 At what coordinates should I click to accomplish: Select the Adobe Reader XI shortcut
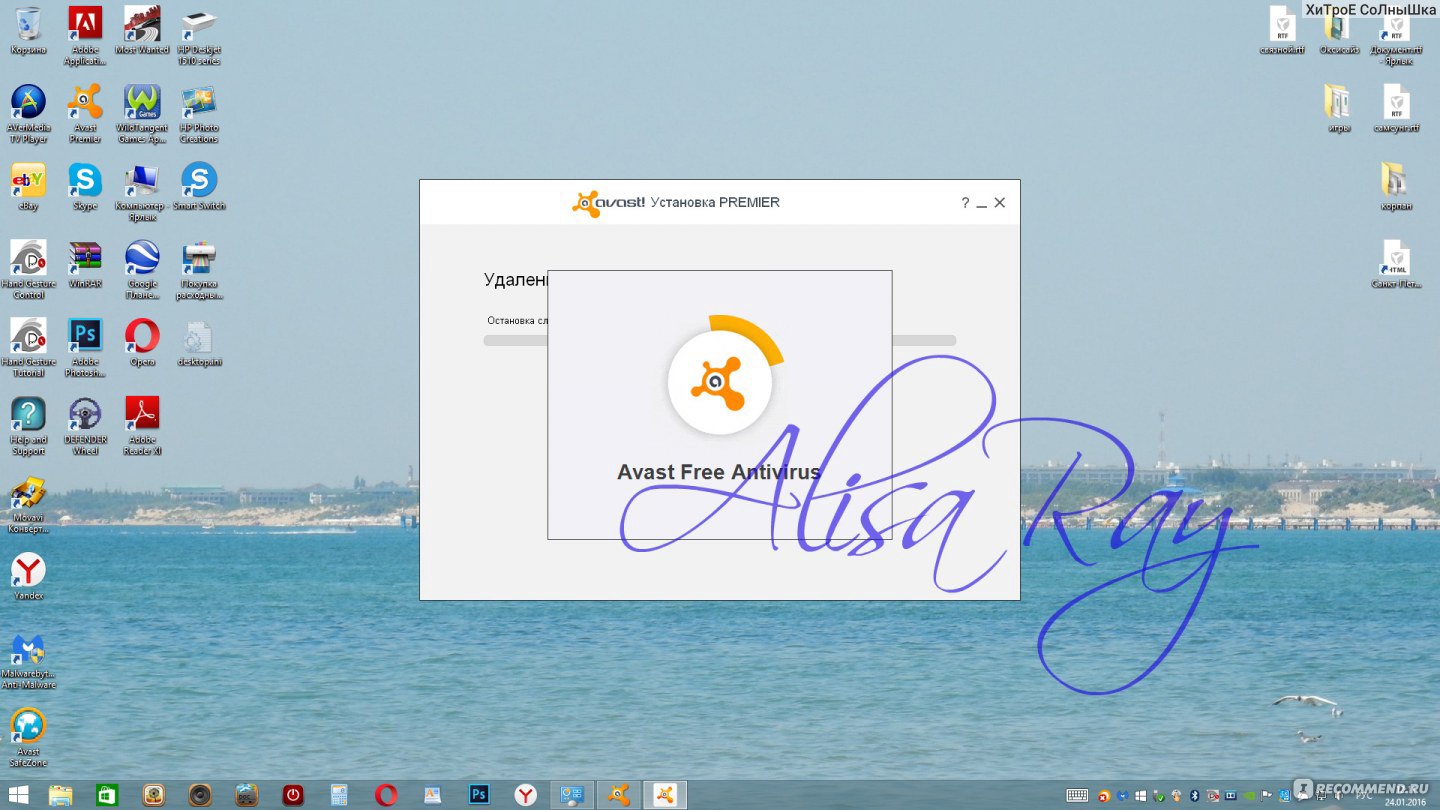click(142, 426)
